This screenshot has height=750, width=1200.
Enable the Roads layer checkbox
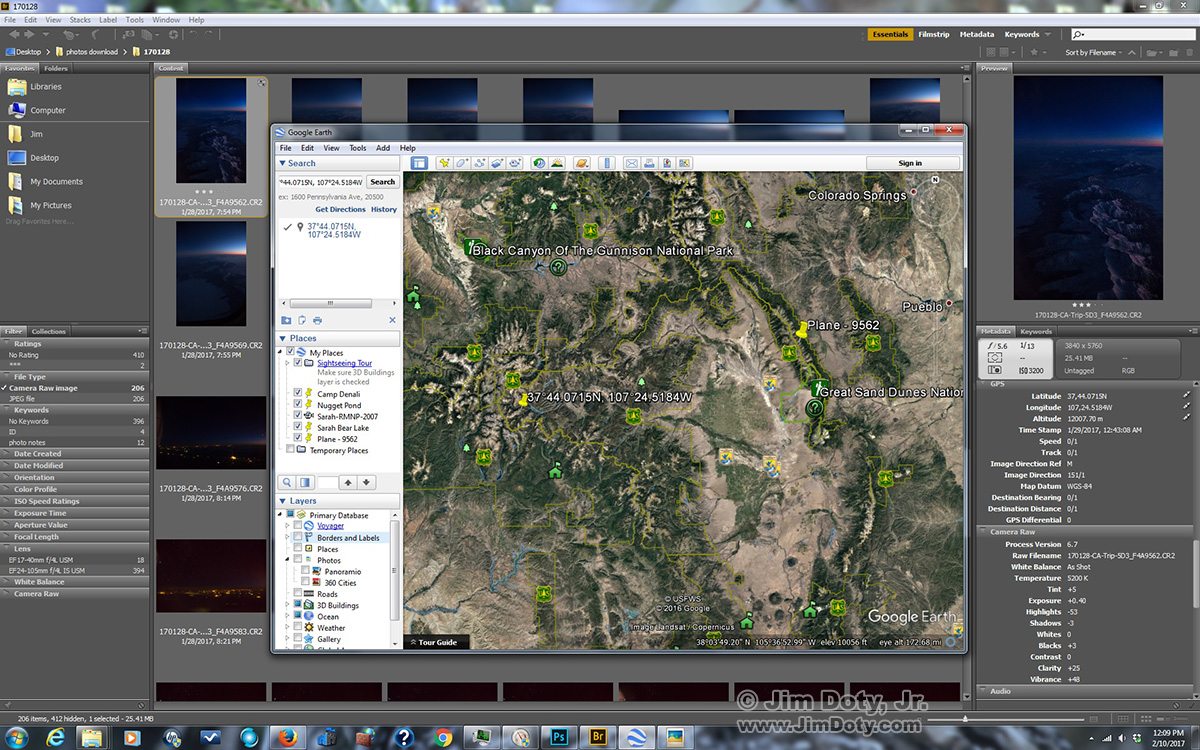click(298, 593)
